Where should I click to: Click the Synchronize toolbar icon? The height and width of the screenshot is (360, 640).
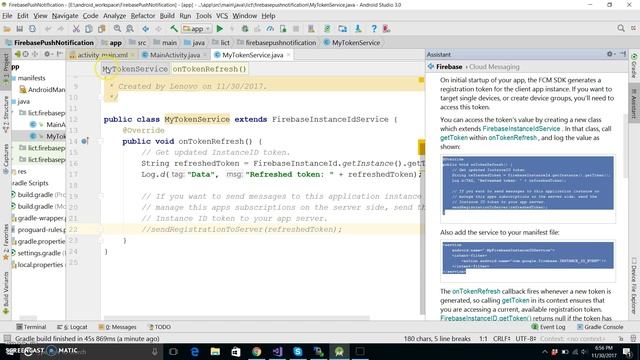pyautogui.click(x=32, y=29)
